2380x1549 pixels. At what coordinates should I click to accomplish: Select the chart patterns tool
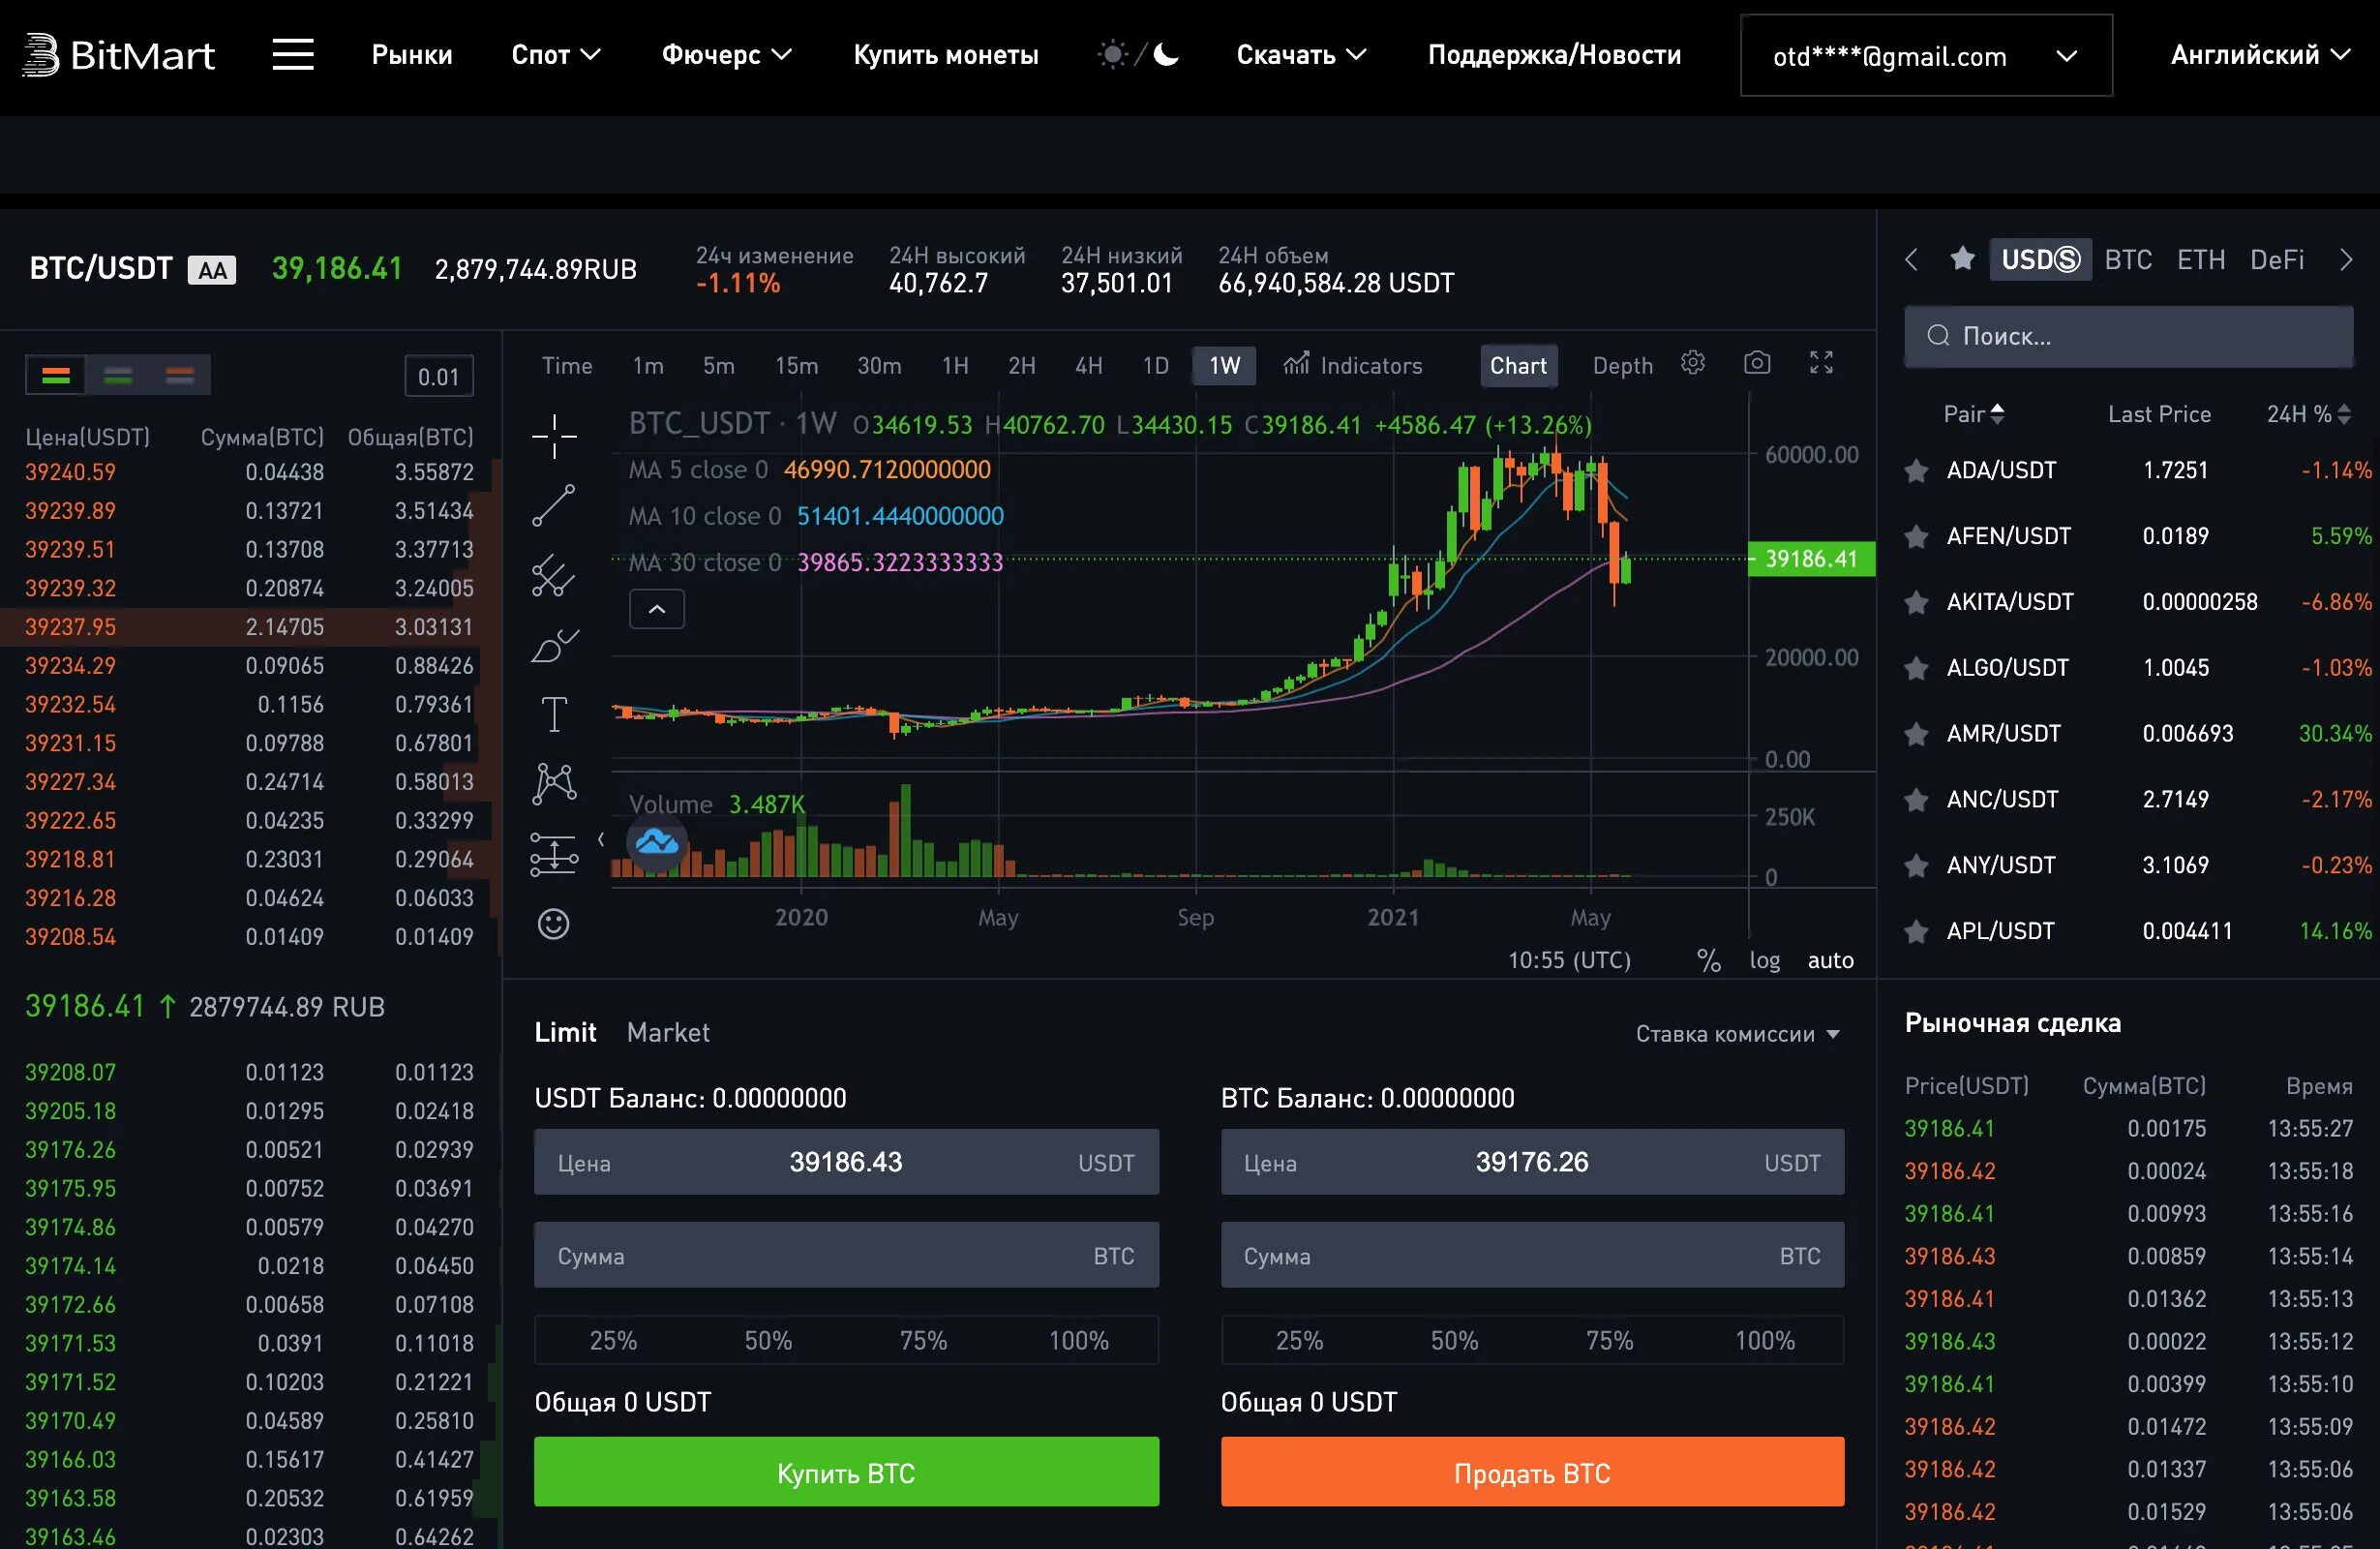pyautogui.click(x=554, y=783)
